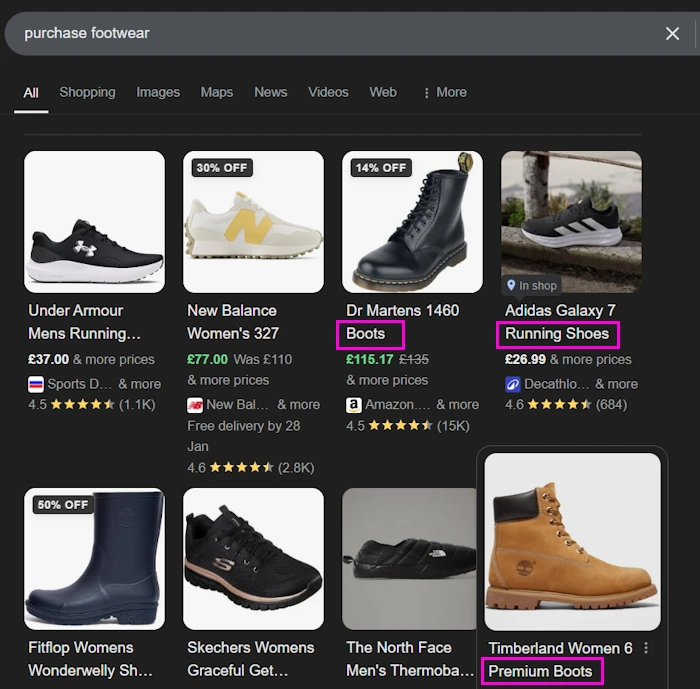Click the 14% OFF badge
The image size is (700, 689).
click(381, 168)
